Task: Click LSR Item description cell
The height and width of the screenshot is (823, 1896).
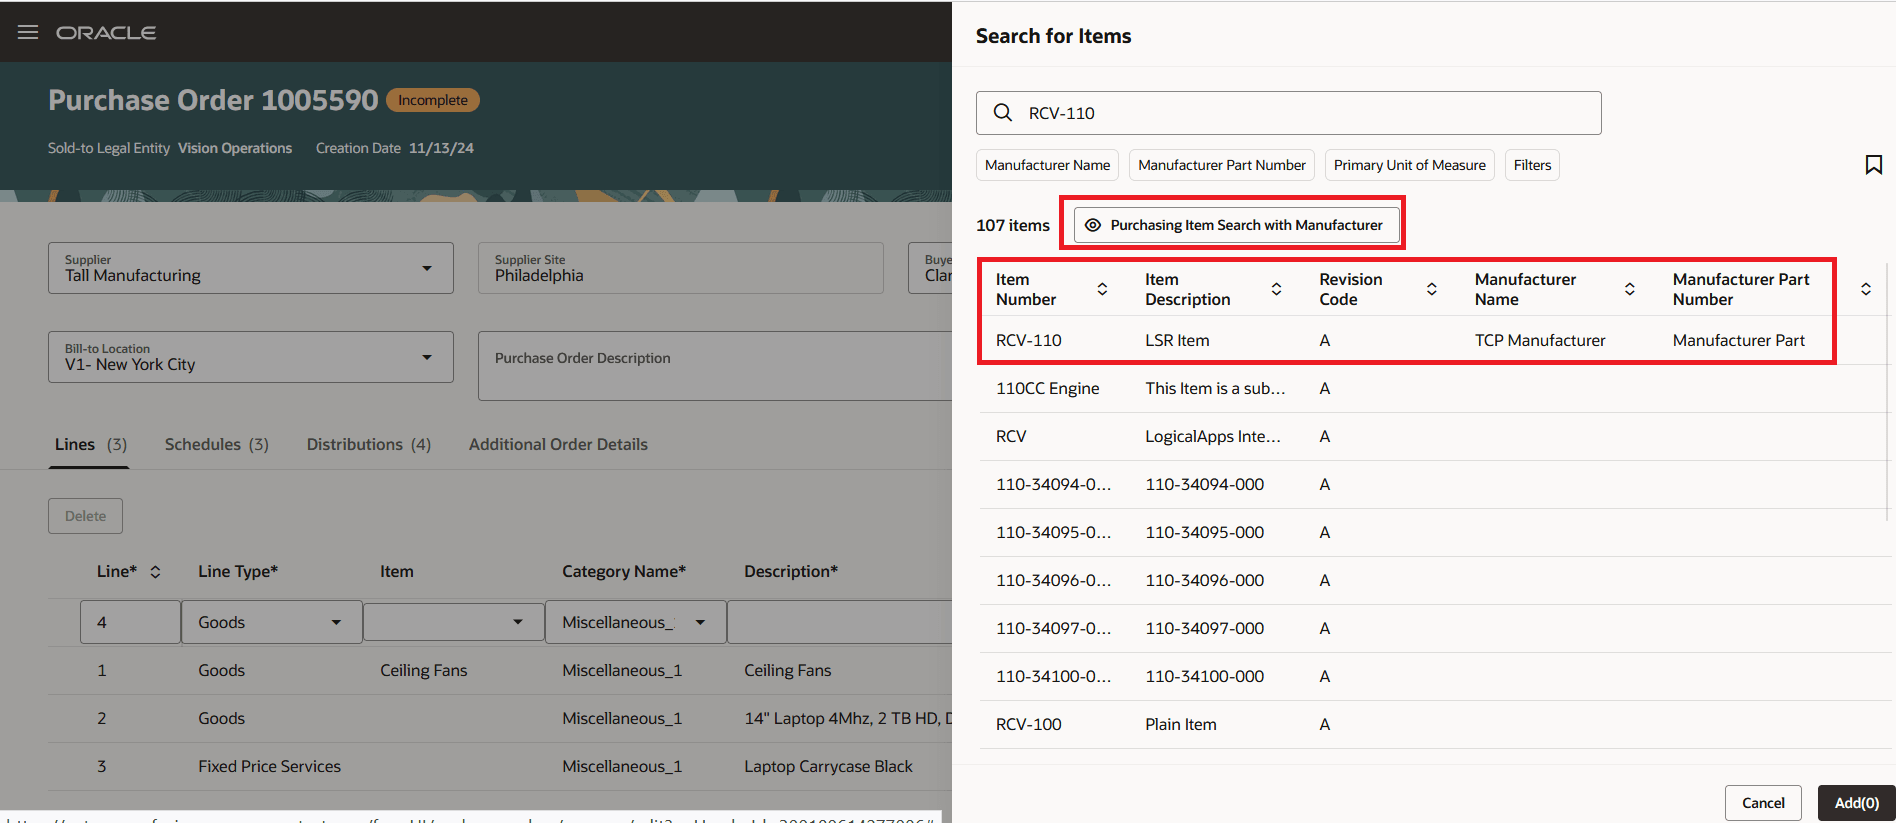Action: click(1177, 340)
